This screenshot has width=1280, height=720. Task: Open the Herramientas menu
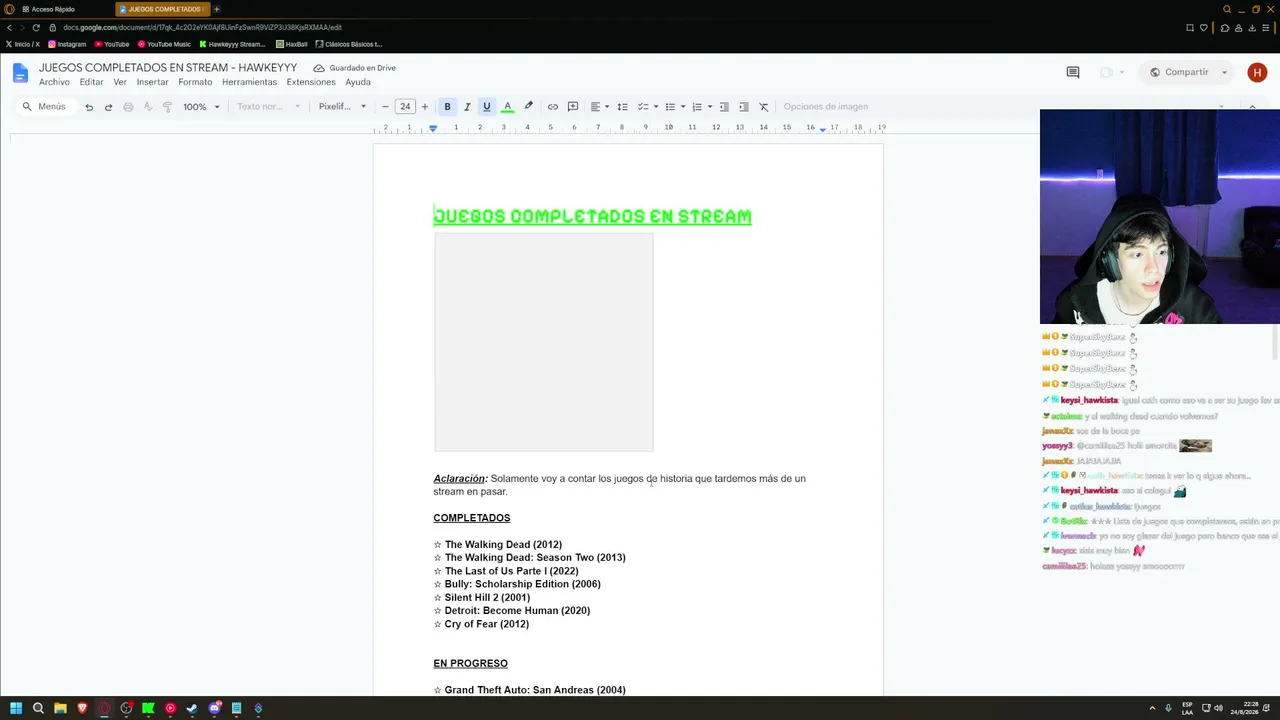(249, 82)
